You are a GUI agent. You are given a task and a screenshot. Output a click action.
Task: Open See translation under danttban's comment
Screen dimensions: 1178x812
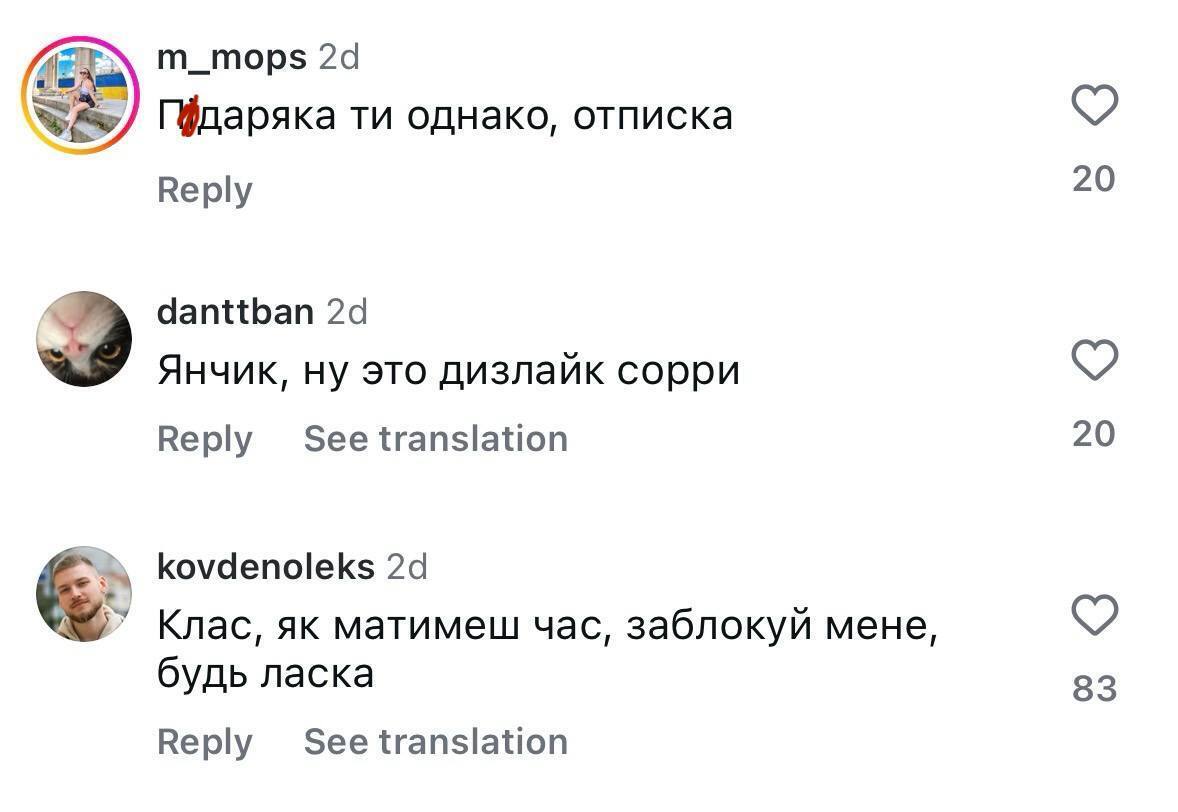[435, 438]
